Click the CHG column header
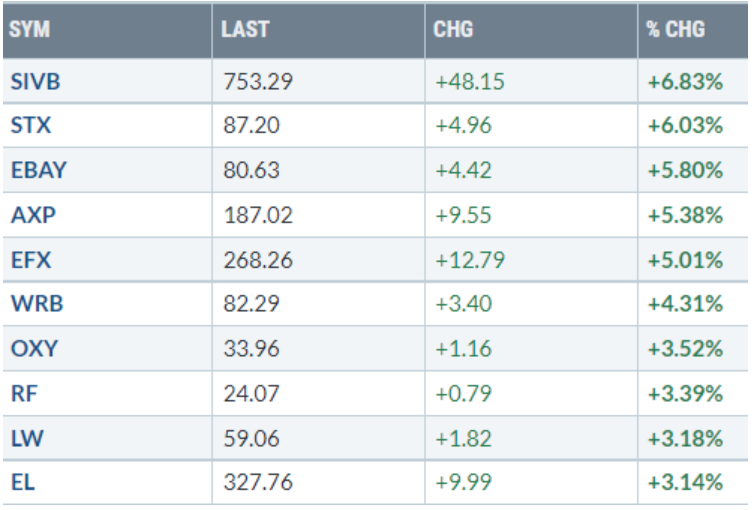 coord(453,30)
